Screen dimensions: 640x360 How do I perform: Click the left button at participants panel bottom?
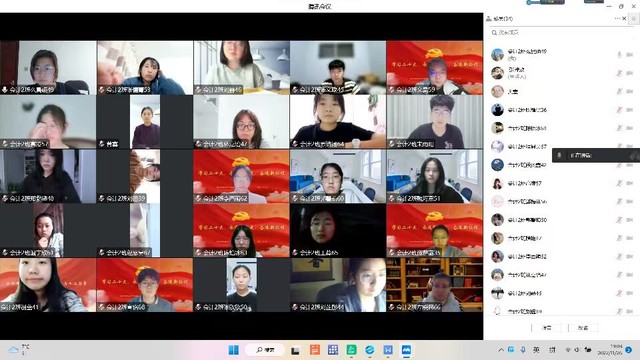pos(547,328)
